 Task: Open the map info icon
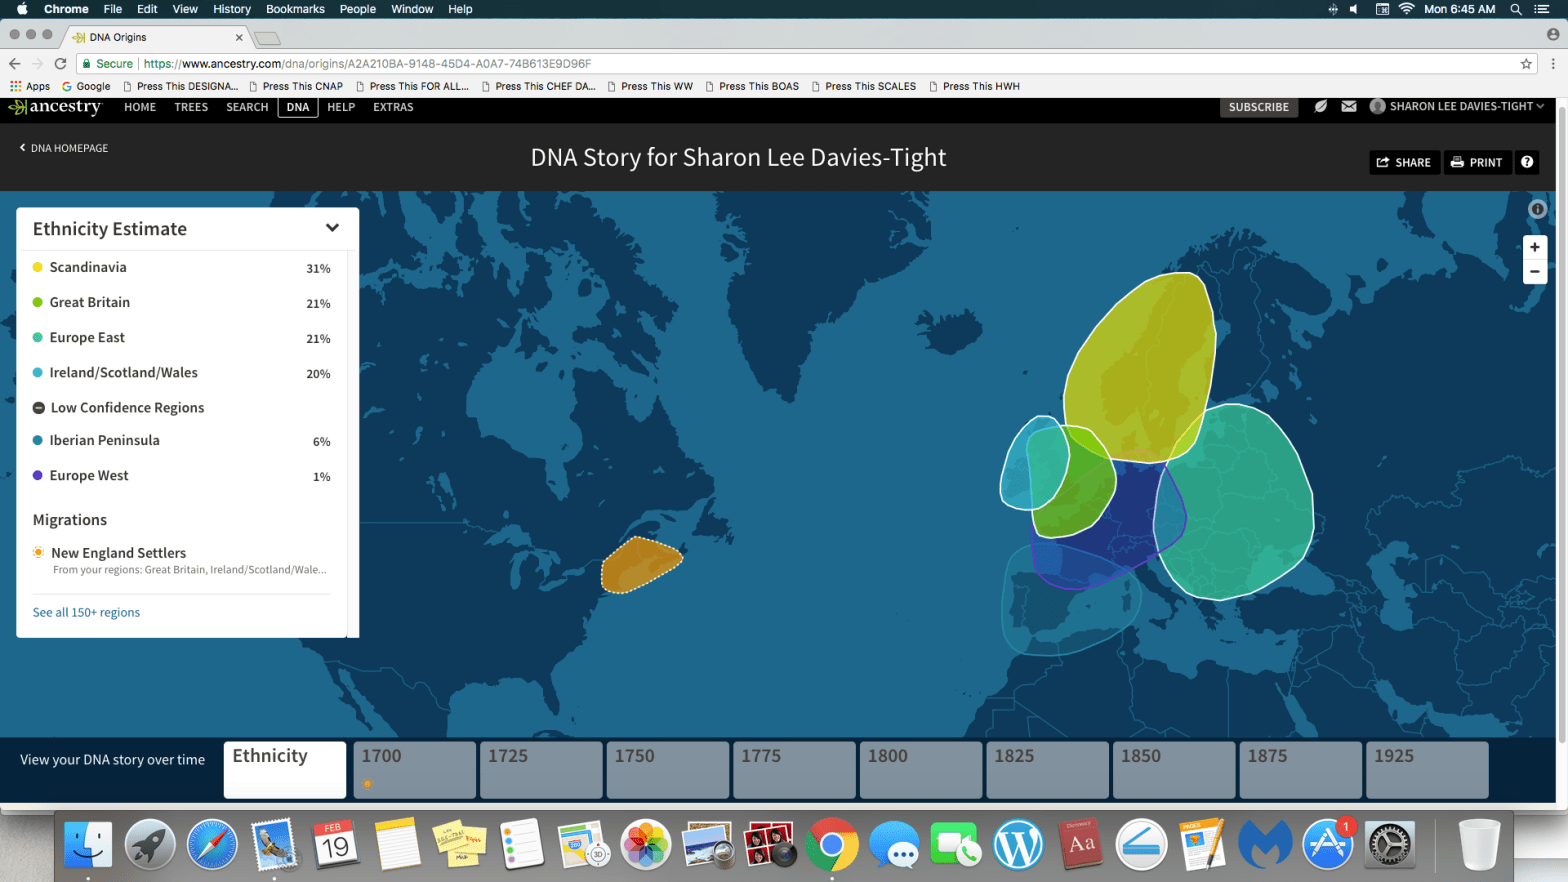pos(1537,209)
